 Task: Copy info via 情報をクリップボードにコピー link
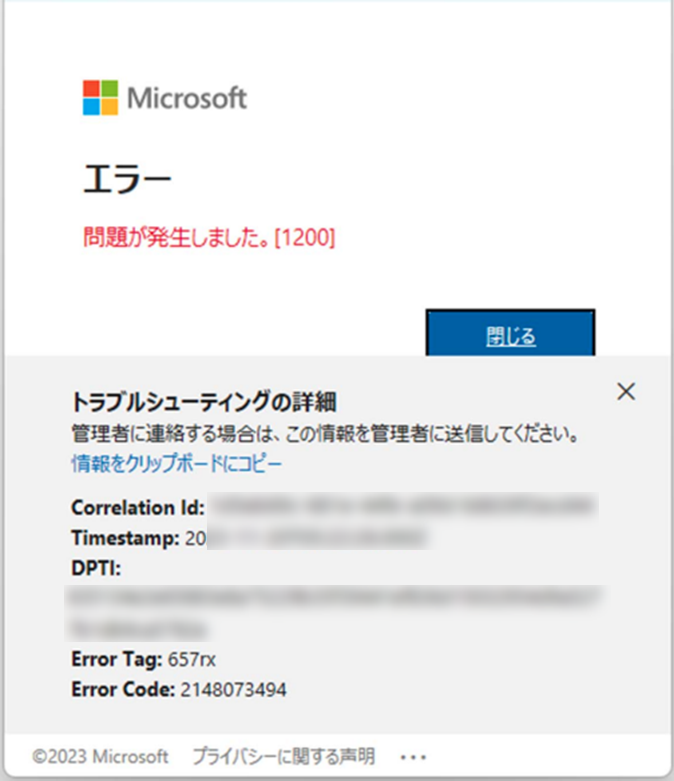click(177, 463)
